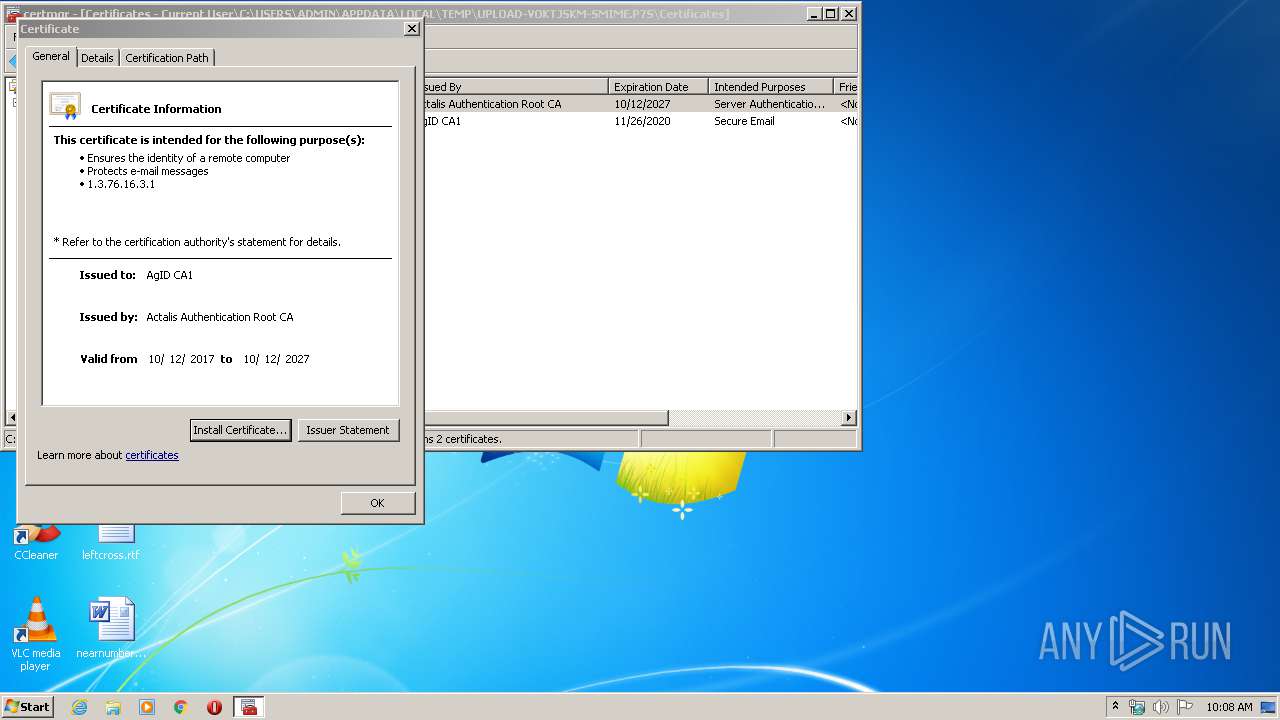
Task: Maximize the certmgr window
Action: (830, 14)
